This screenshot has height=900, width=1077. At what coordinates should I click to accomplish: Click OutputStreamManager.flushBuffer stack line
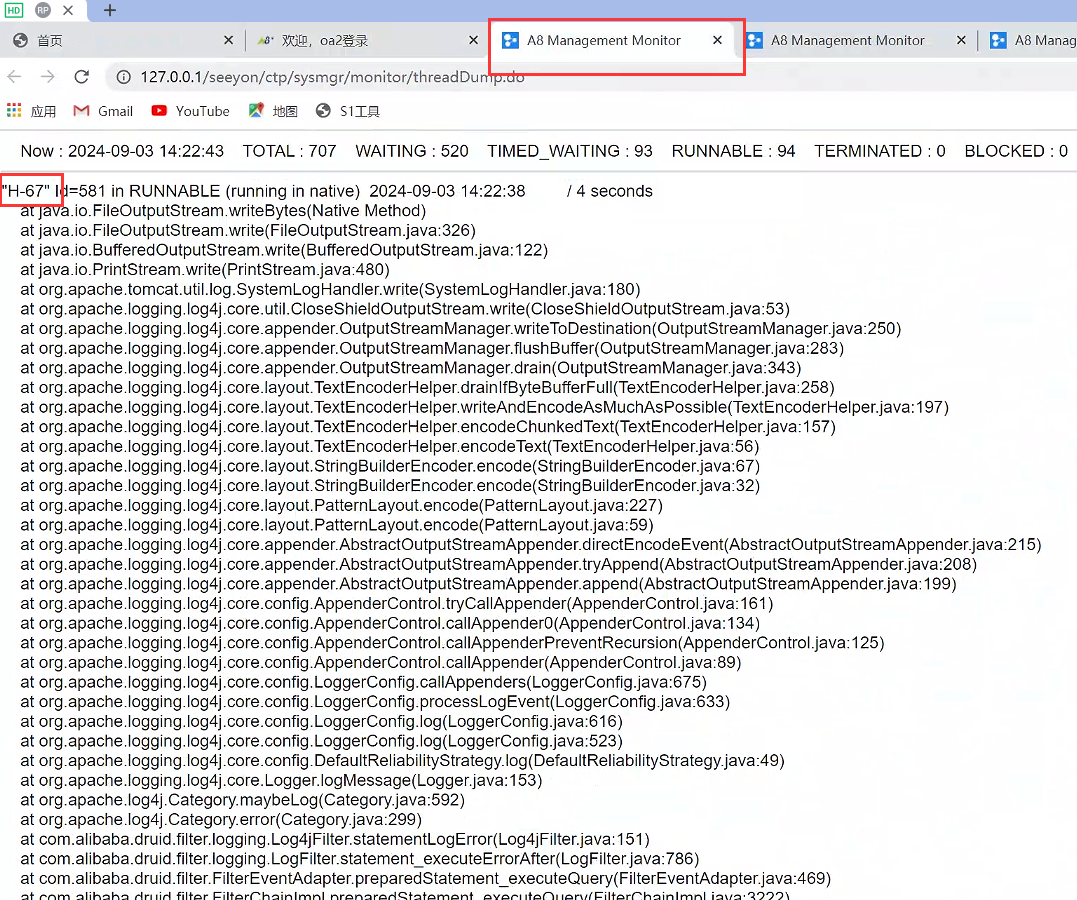[432, 348]
